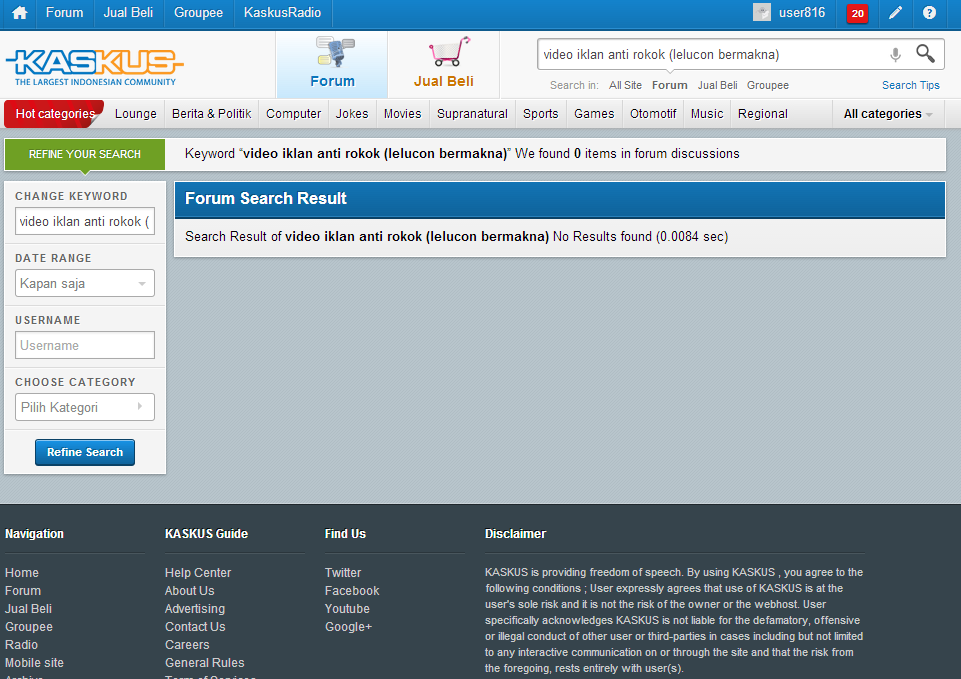Click the home icon in top bar
This screenshot has width=961, height=679.
[x=19, y=13]
